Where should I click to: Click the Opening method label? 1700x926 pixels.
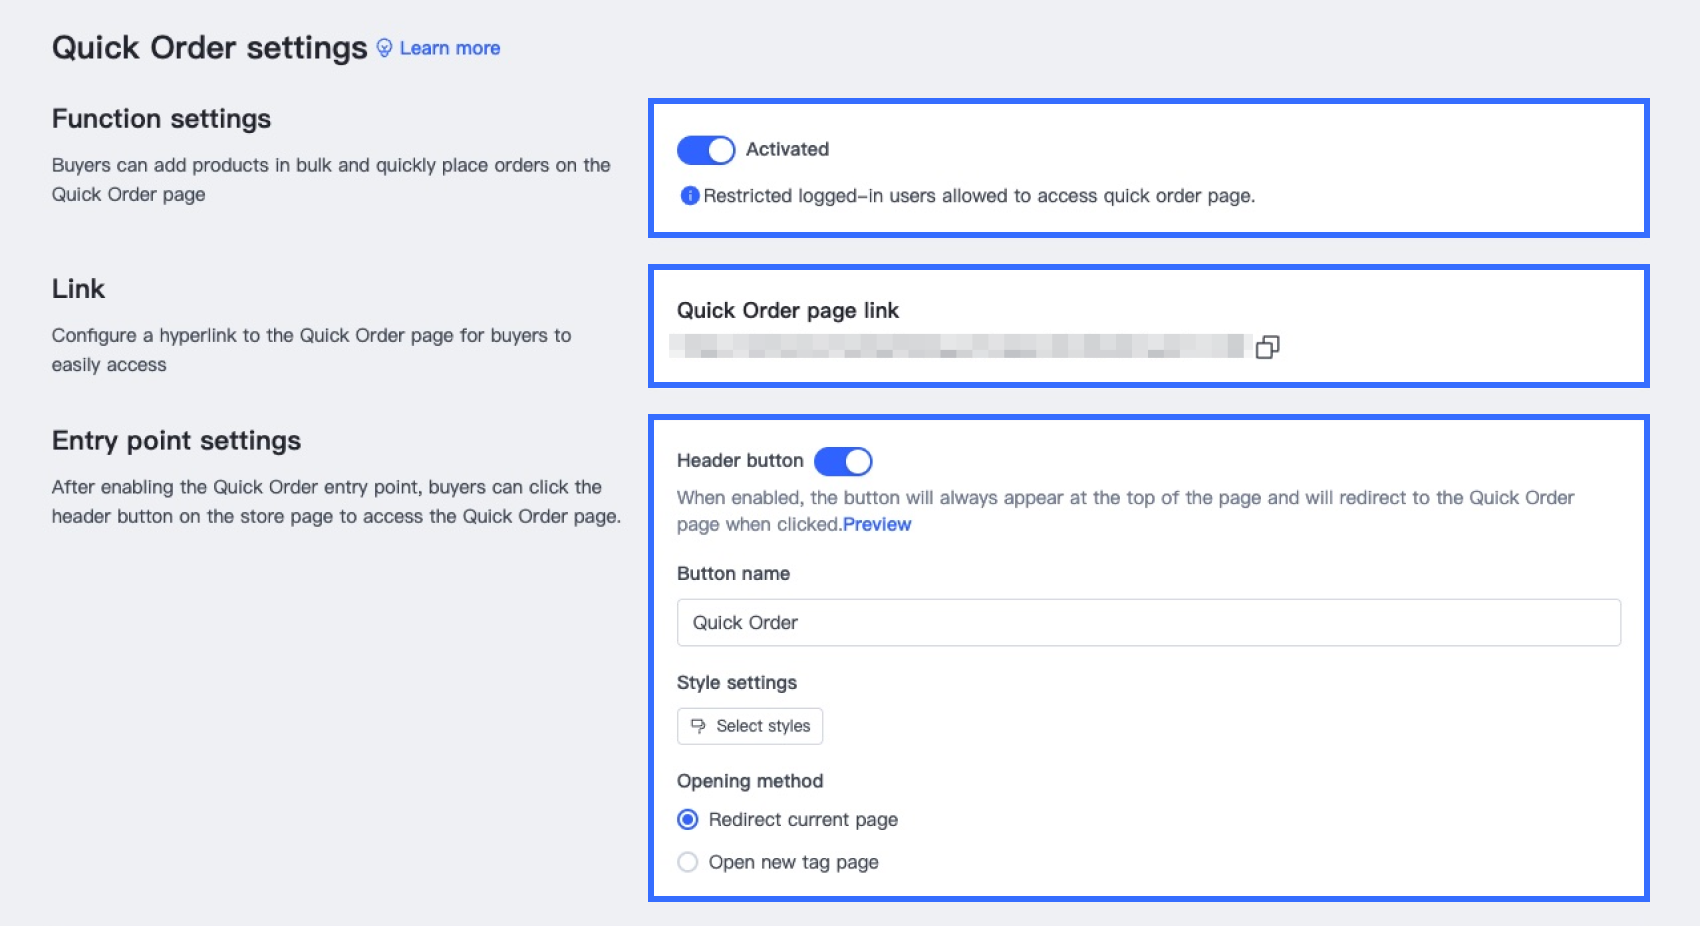pyautogui.click(x=750, y=781)
